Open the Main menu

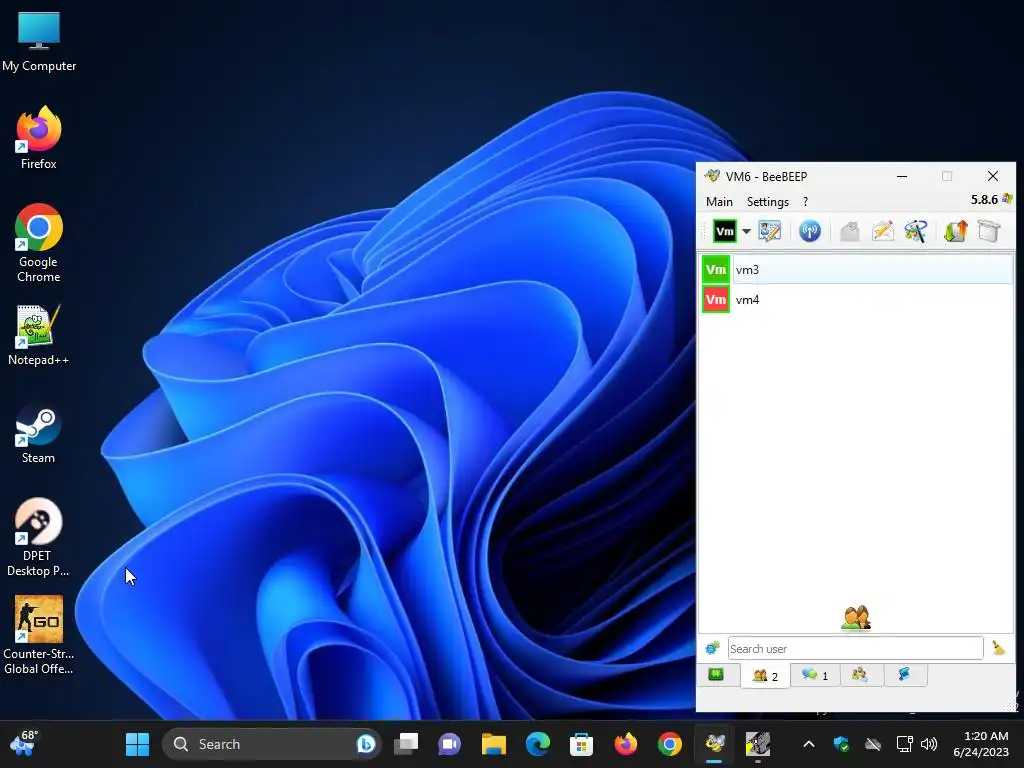click(719, 202)
